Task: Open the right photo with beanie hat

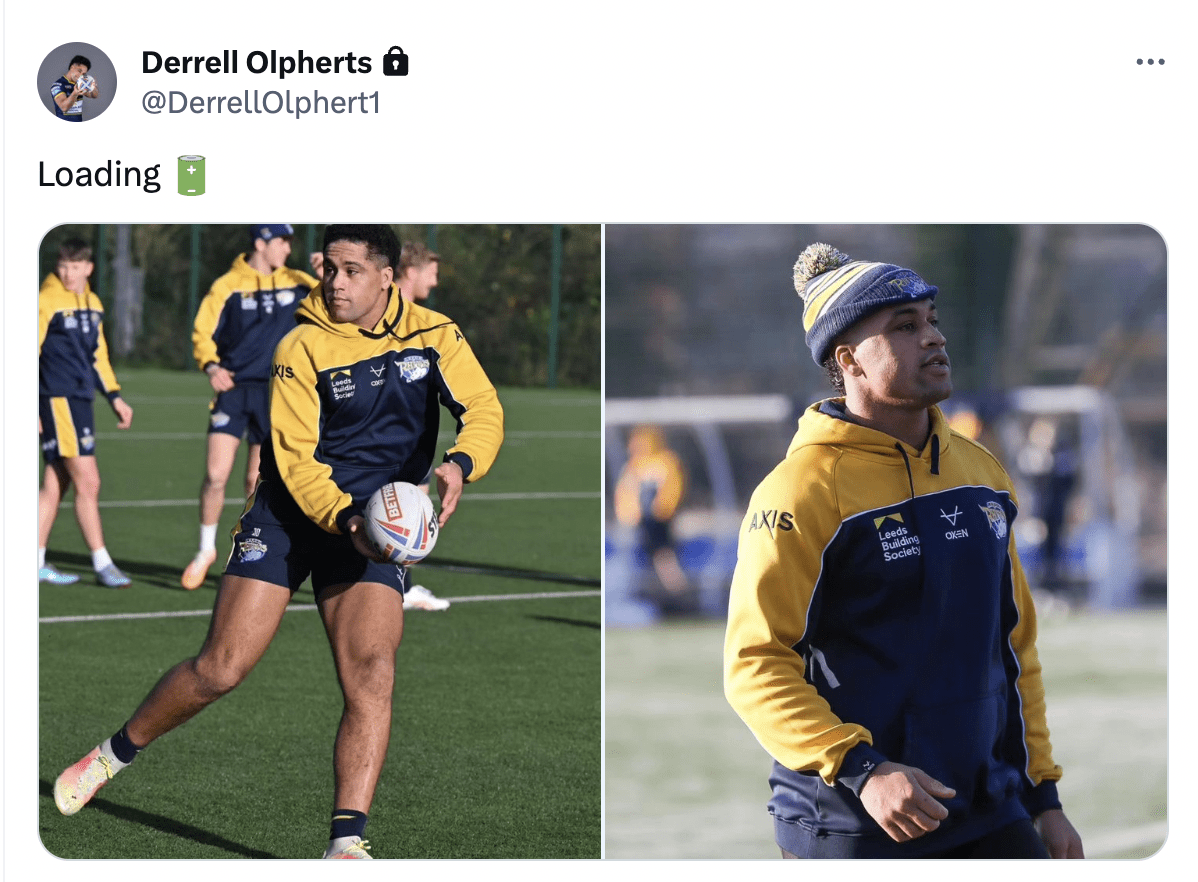Action: click(x=886, y=541)
